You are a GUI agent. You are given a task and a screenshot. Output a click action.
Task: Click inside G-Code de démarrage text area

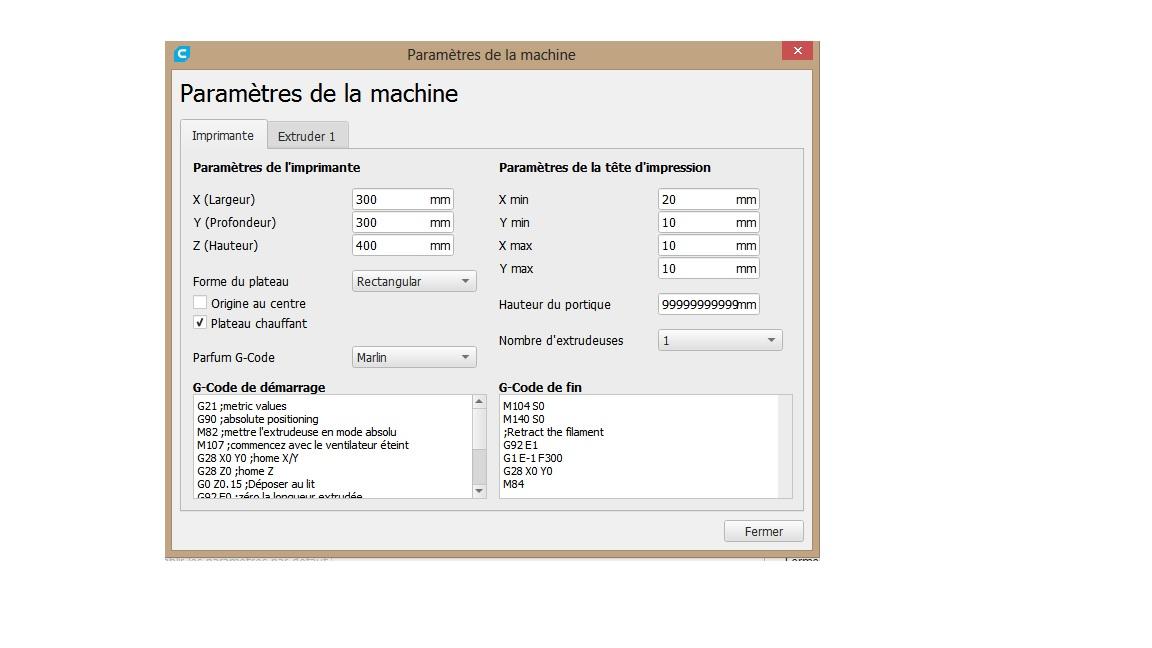(333, 447)
